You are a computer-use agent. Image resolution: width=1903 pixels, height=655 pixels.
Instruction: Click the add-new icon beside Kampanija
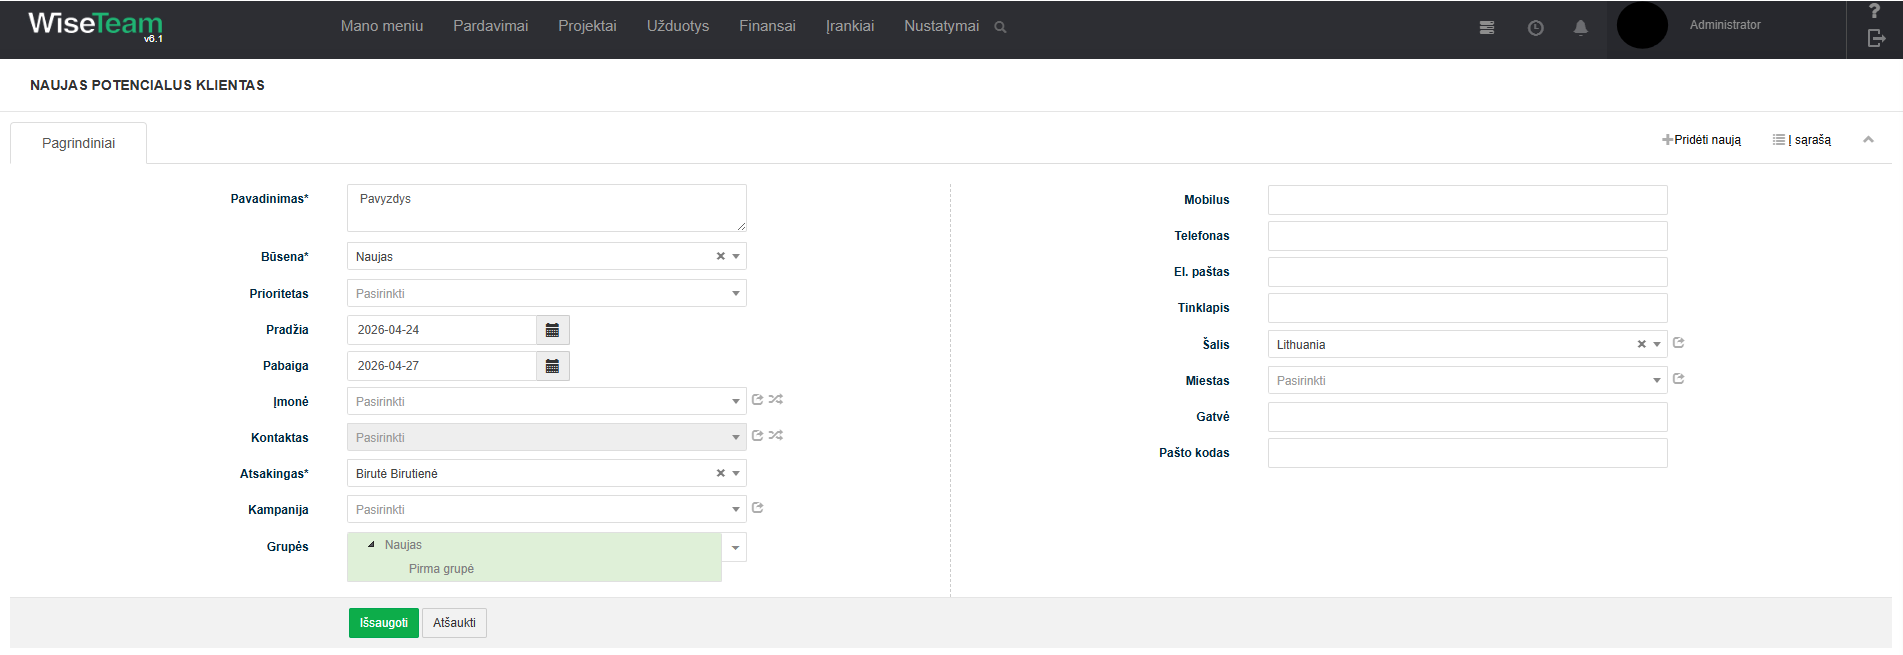pyautogui.click(x=758, y=508)
